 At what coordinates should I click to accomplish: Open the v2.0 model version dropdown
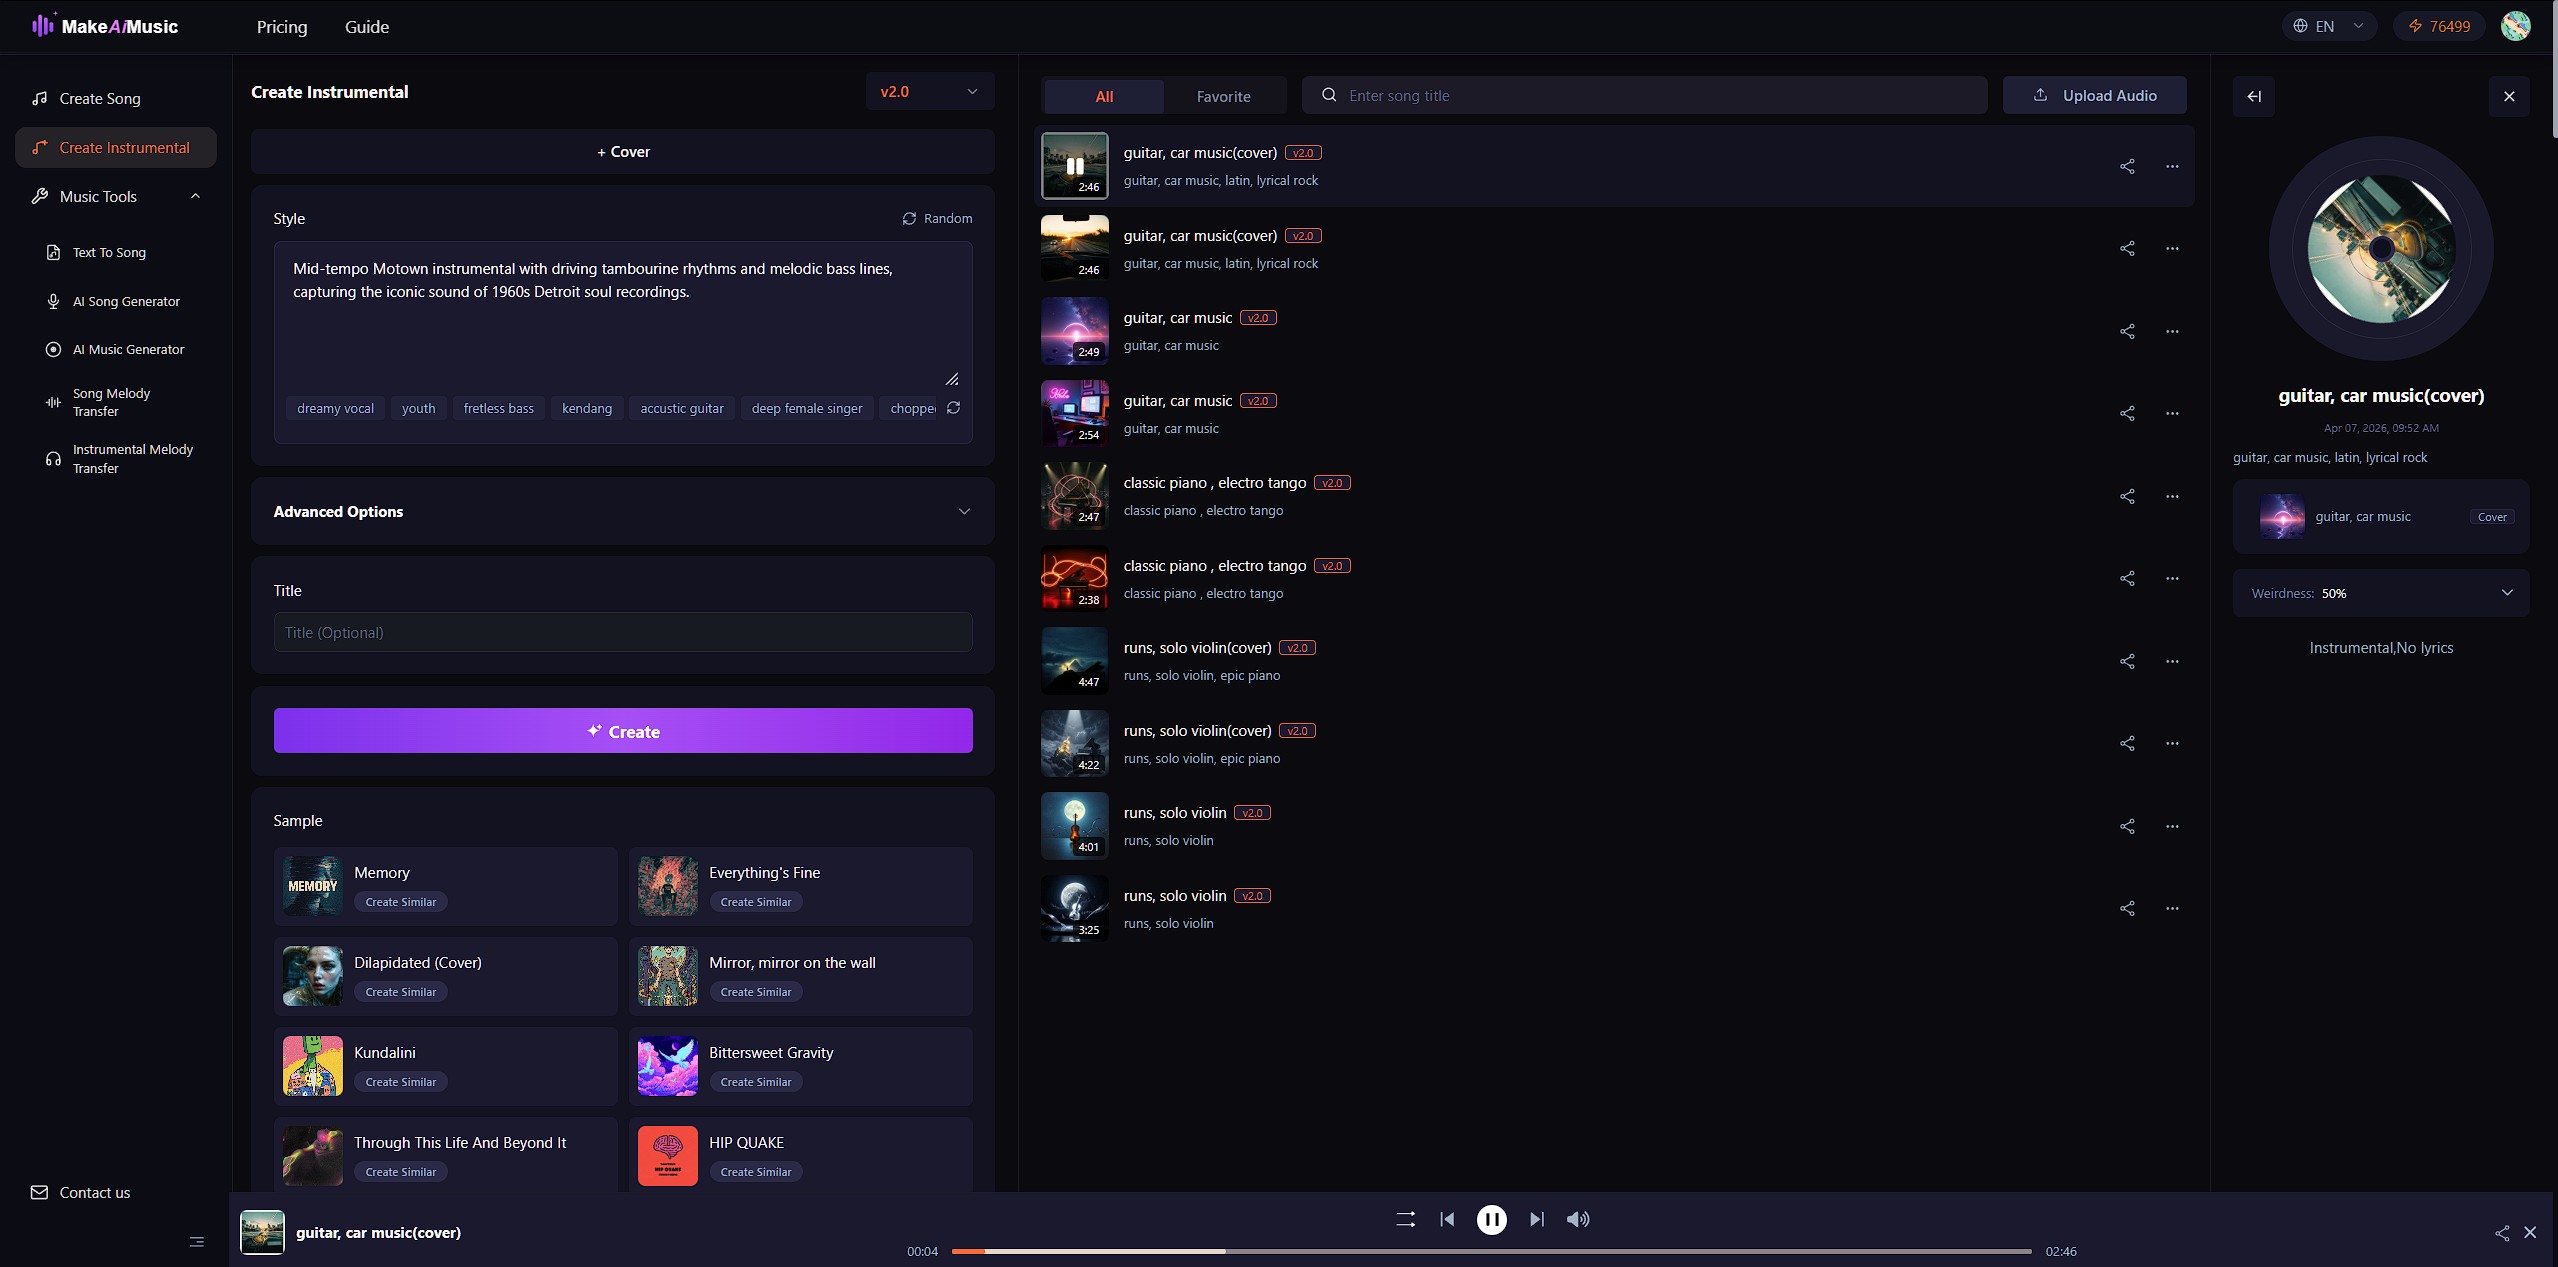(929, 91)
